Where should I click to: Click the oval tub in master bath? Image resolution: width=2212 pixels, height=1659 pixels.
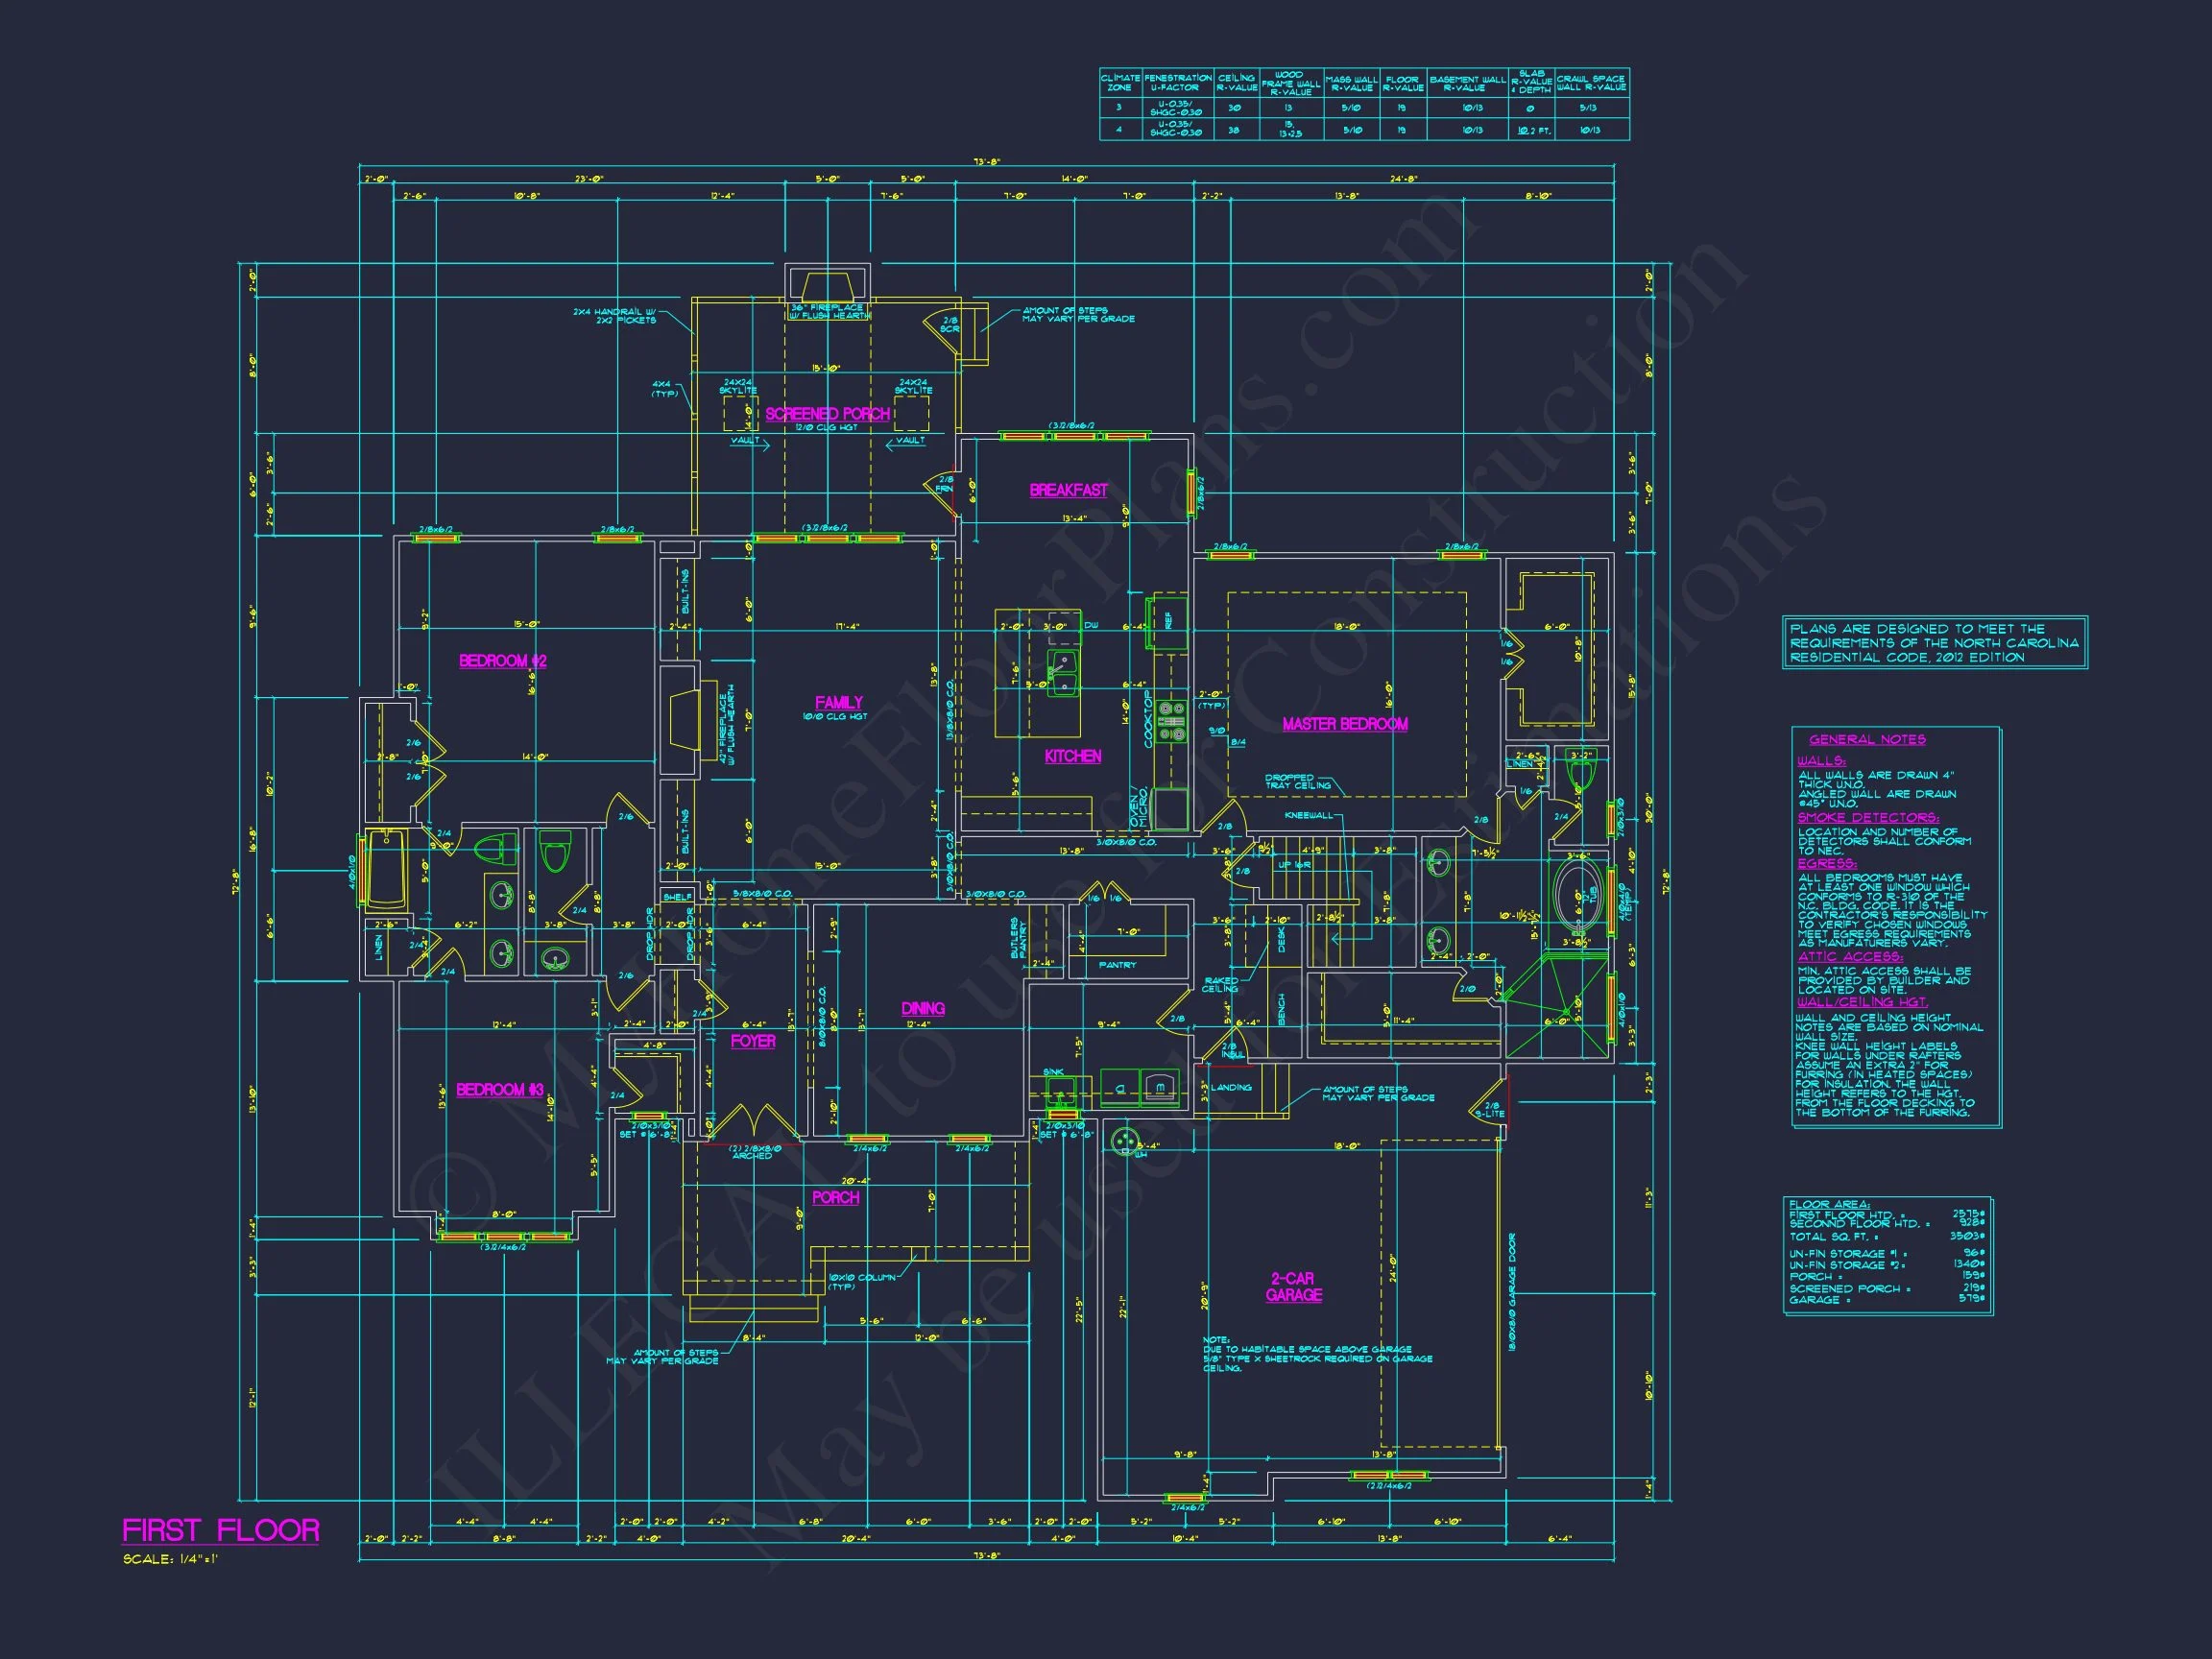(1578, 893)
